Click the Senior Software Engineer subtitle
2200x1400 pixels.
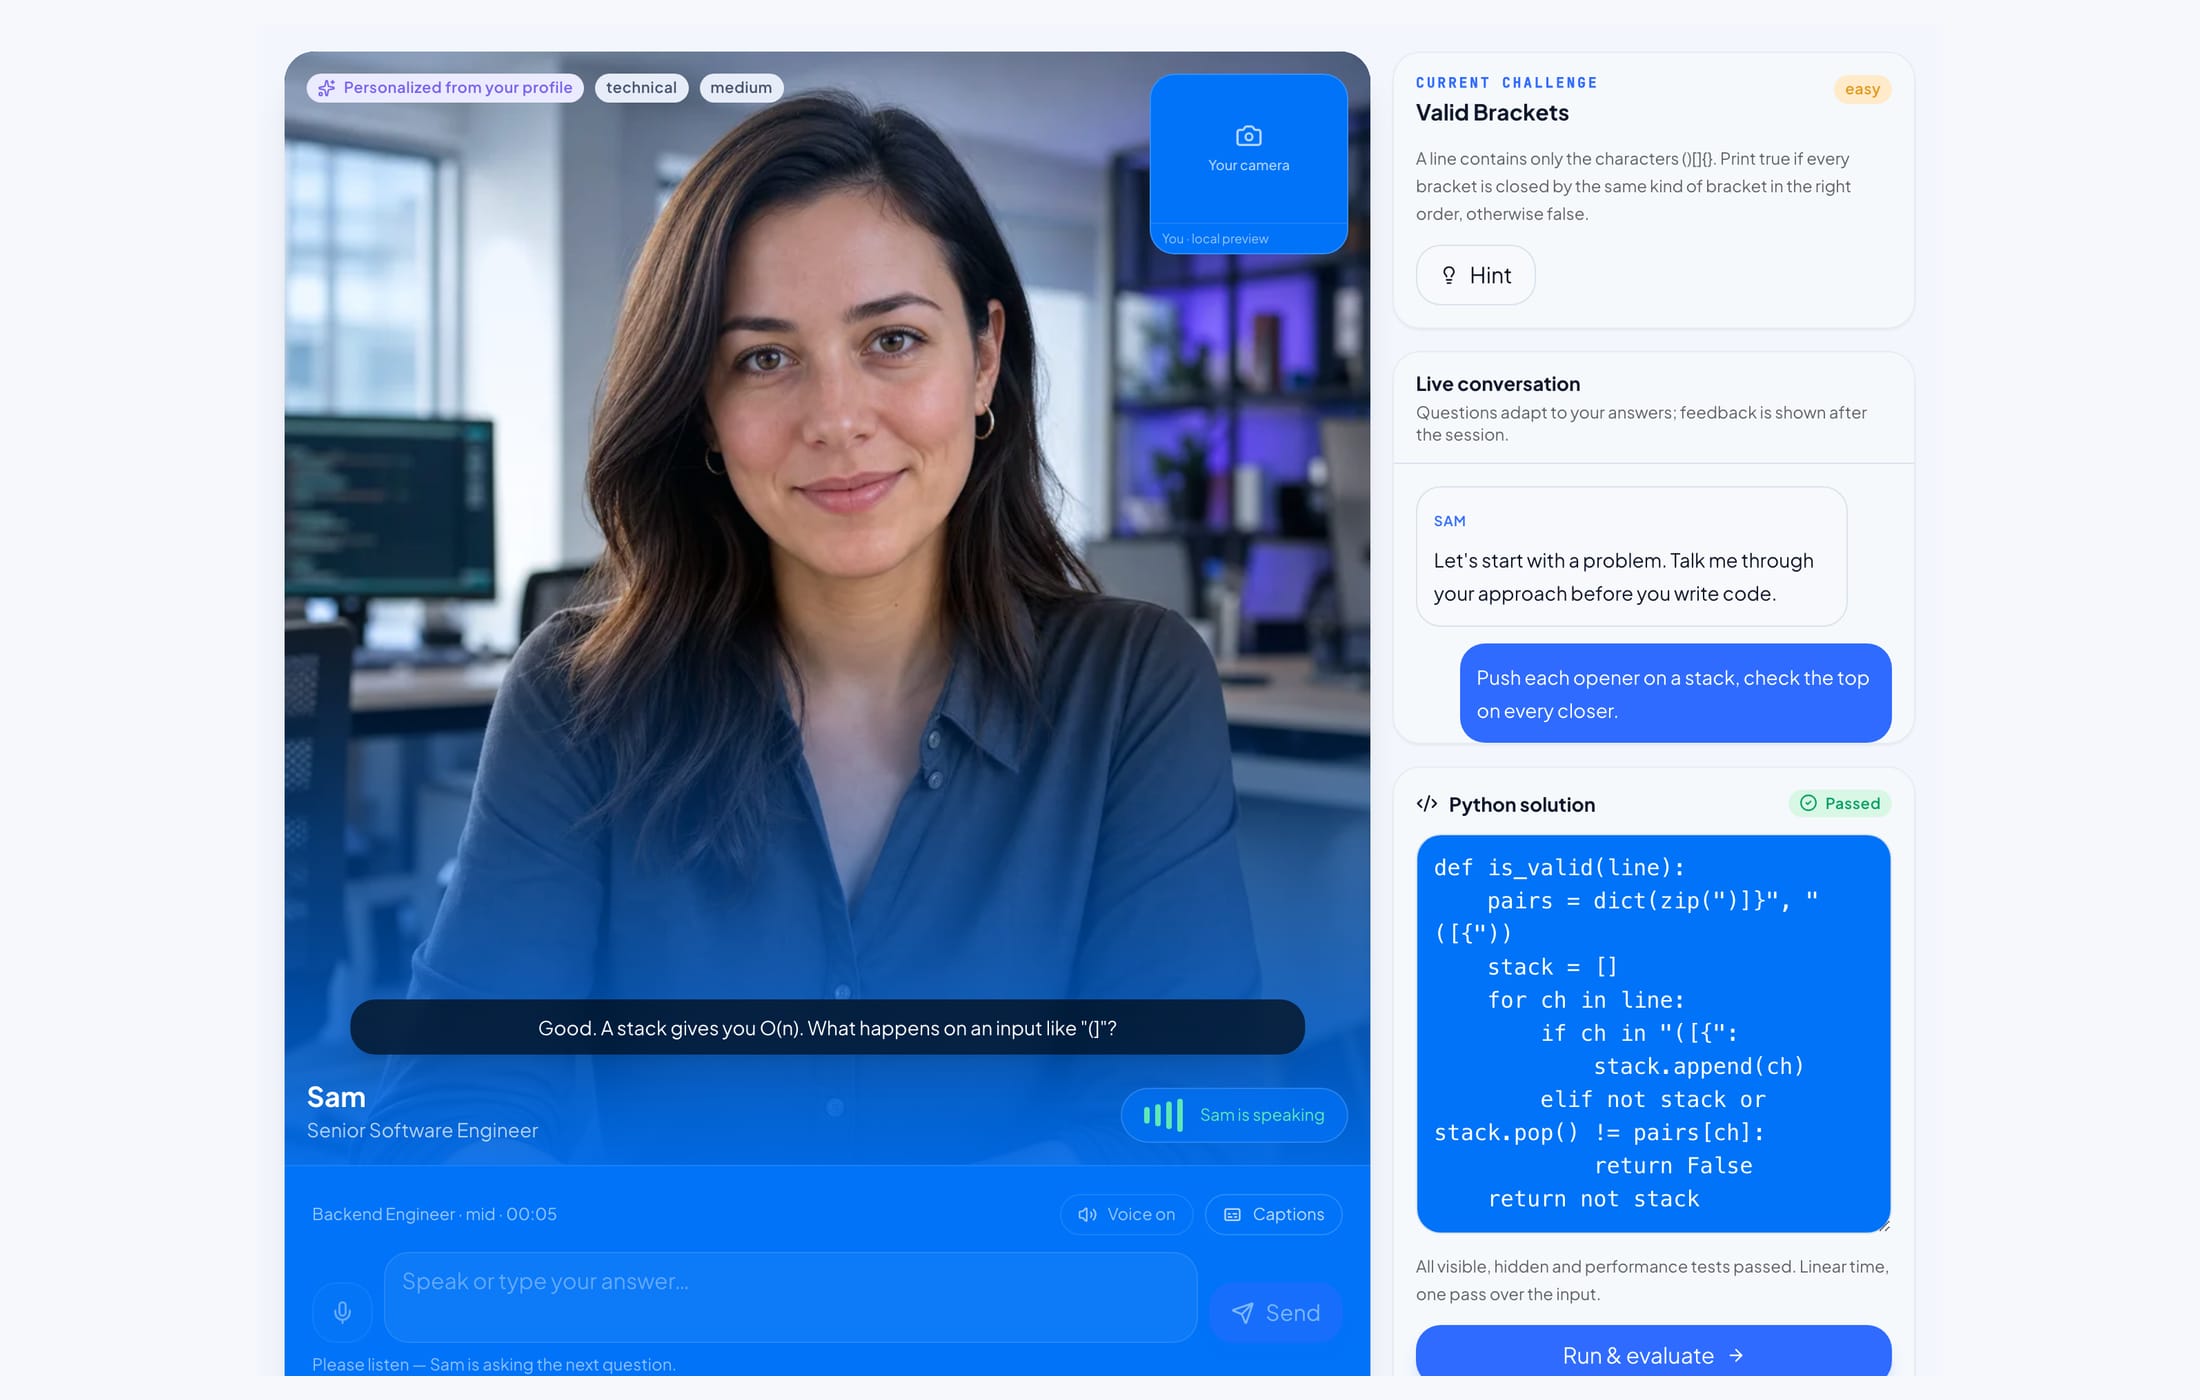click(x=422, y=1130)
